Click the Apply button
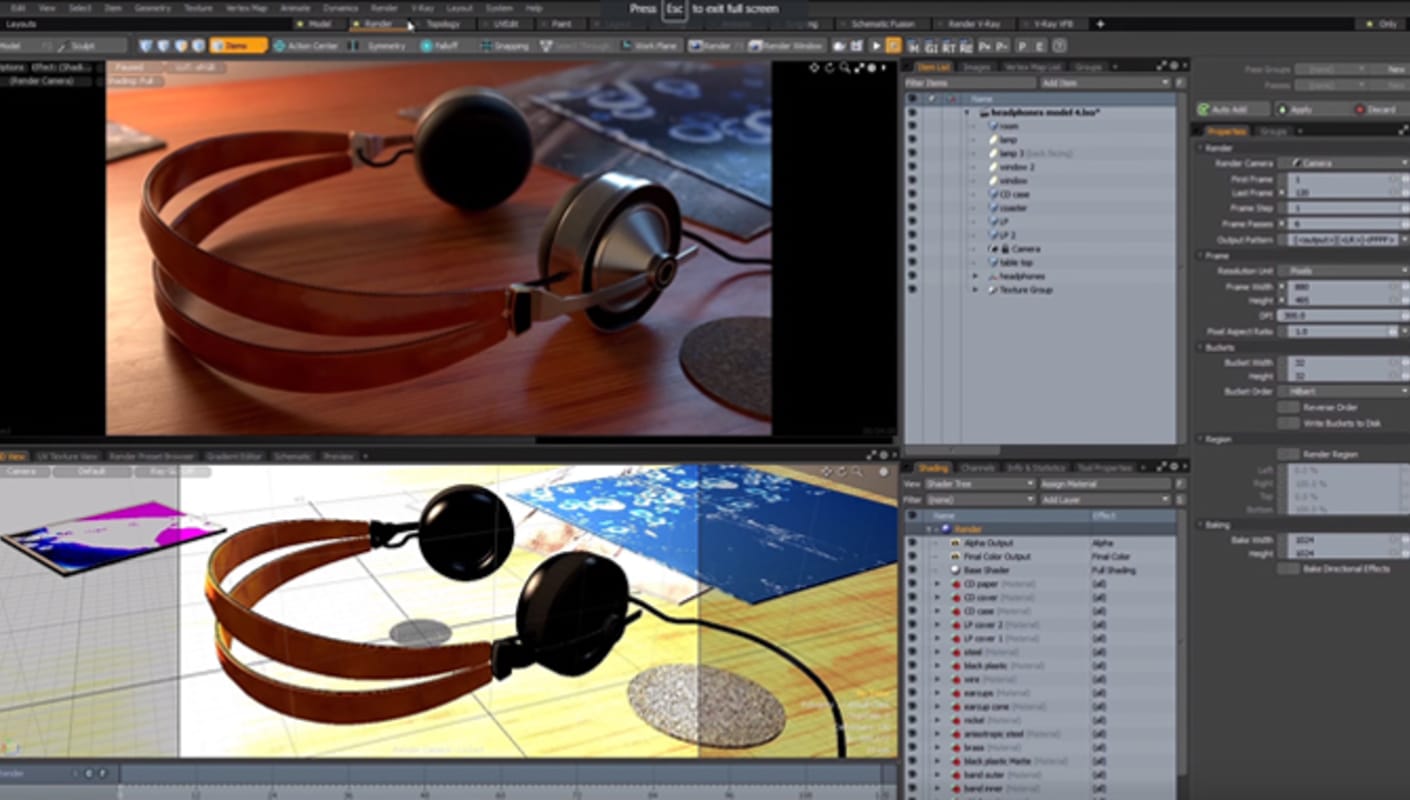 (1300, 109)
